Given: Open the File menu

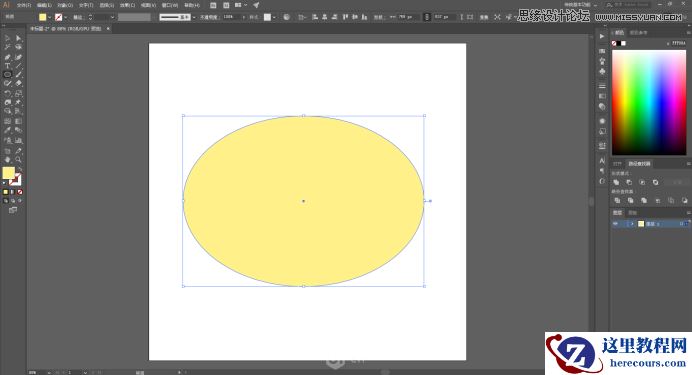Looking at the screenshot, I should coord(24,5).
